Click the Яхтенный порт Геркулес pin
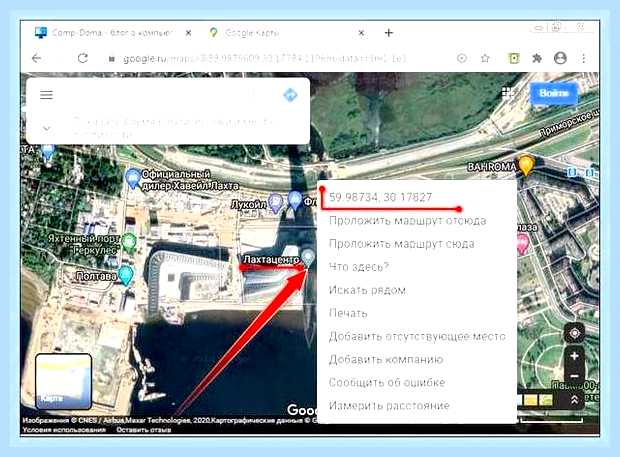The image size is (620, 457). 129,243
